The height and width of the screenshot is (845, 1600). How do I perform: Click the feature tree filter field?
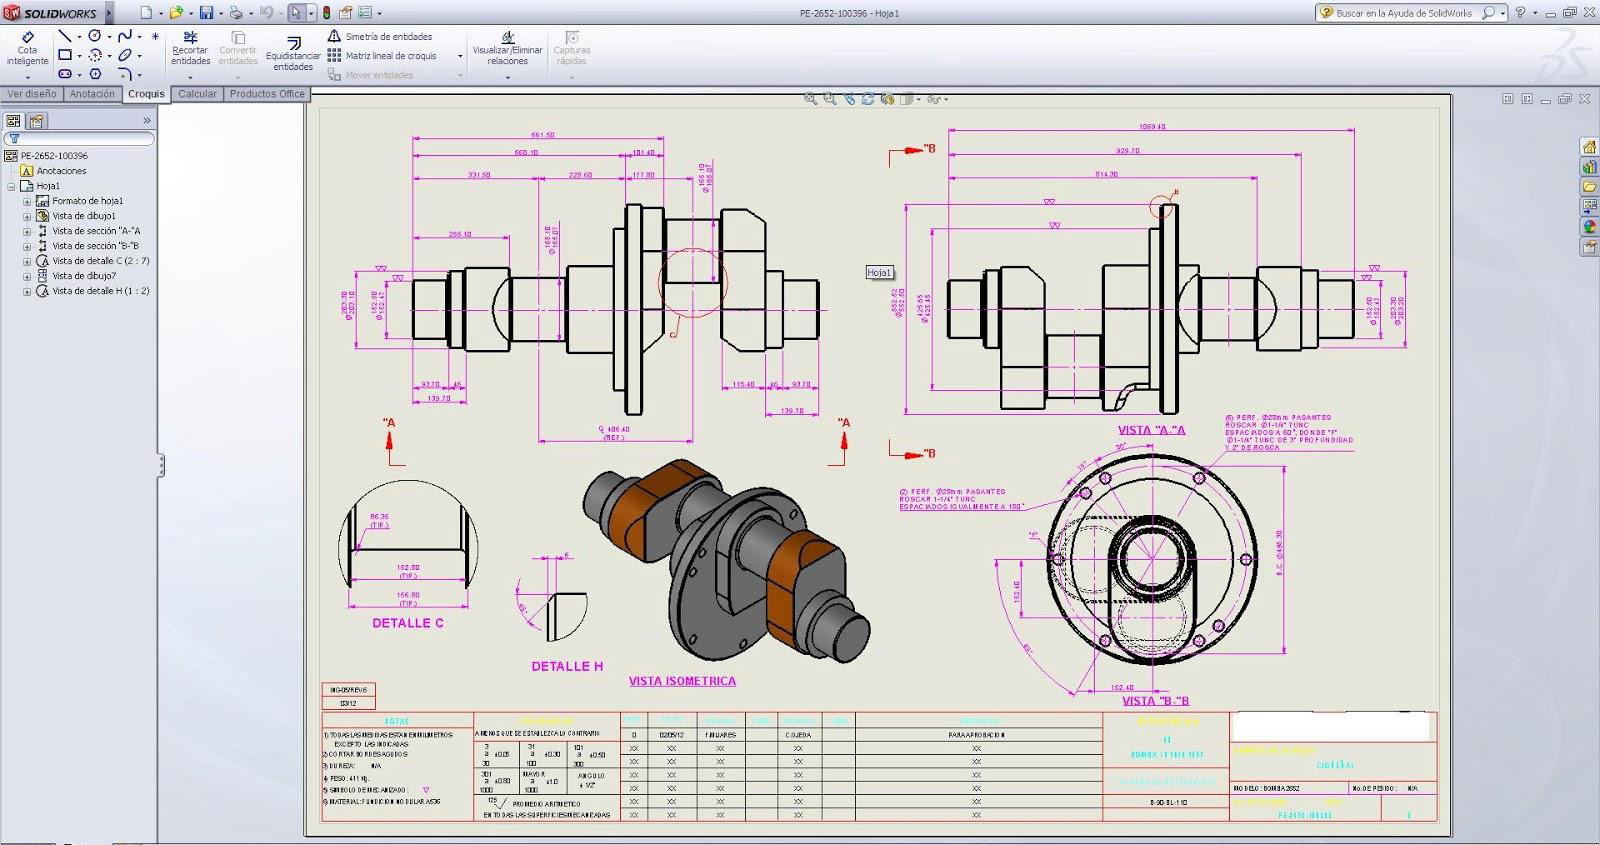click(x=79, y=139)
